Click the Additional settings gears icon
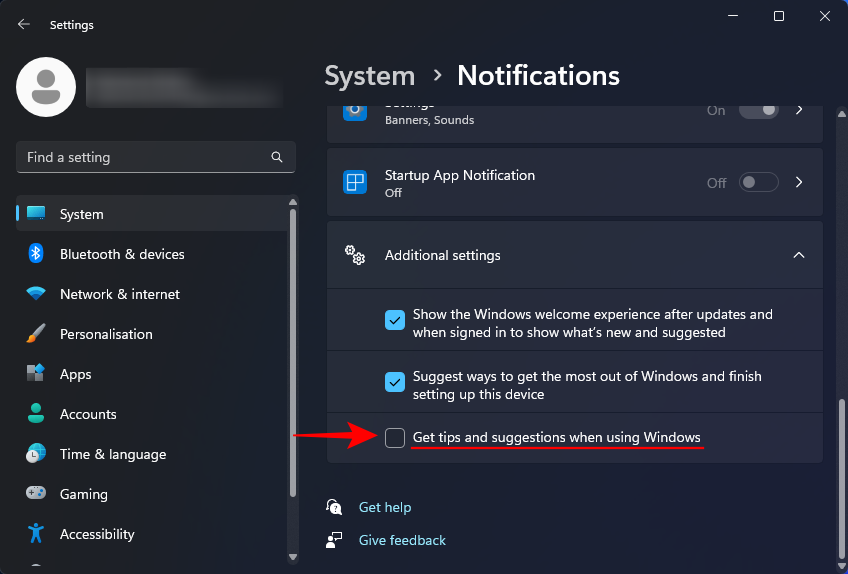Image resolution: width=848 pixels, height=574 pixels. pyautogui.click(x=355, y=255)
